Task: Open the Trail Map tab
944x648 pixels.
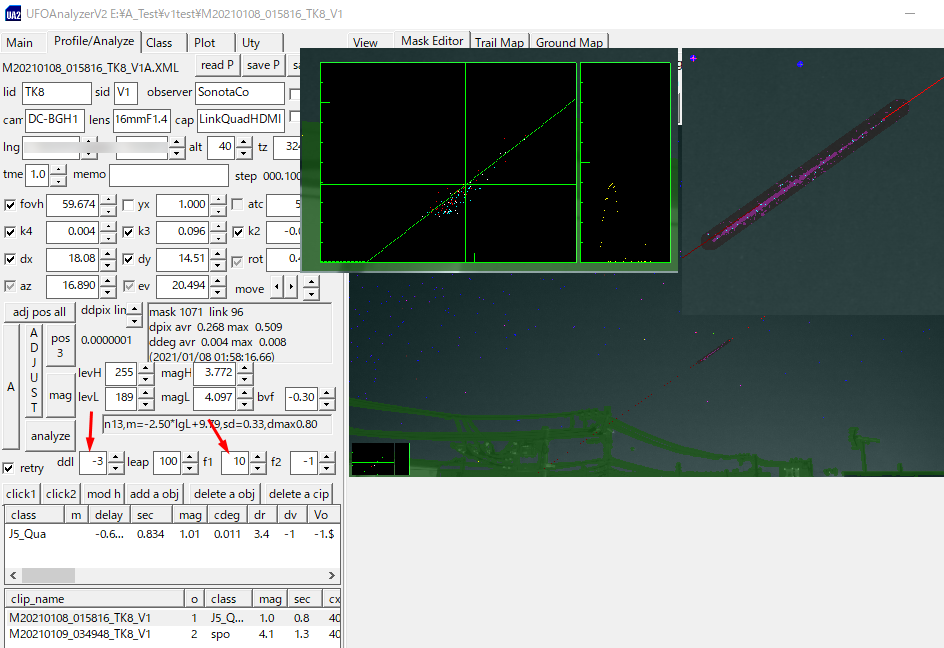Action: (499, 42)
